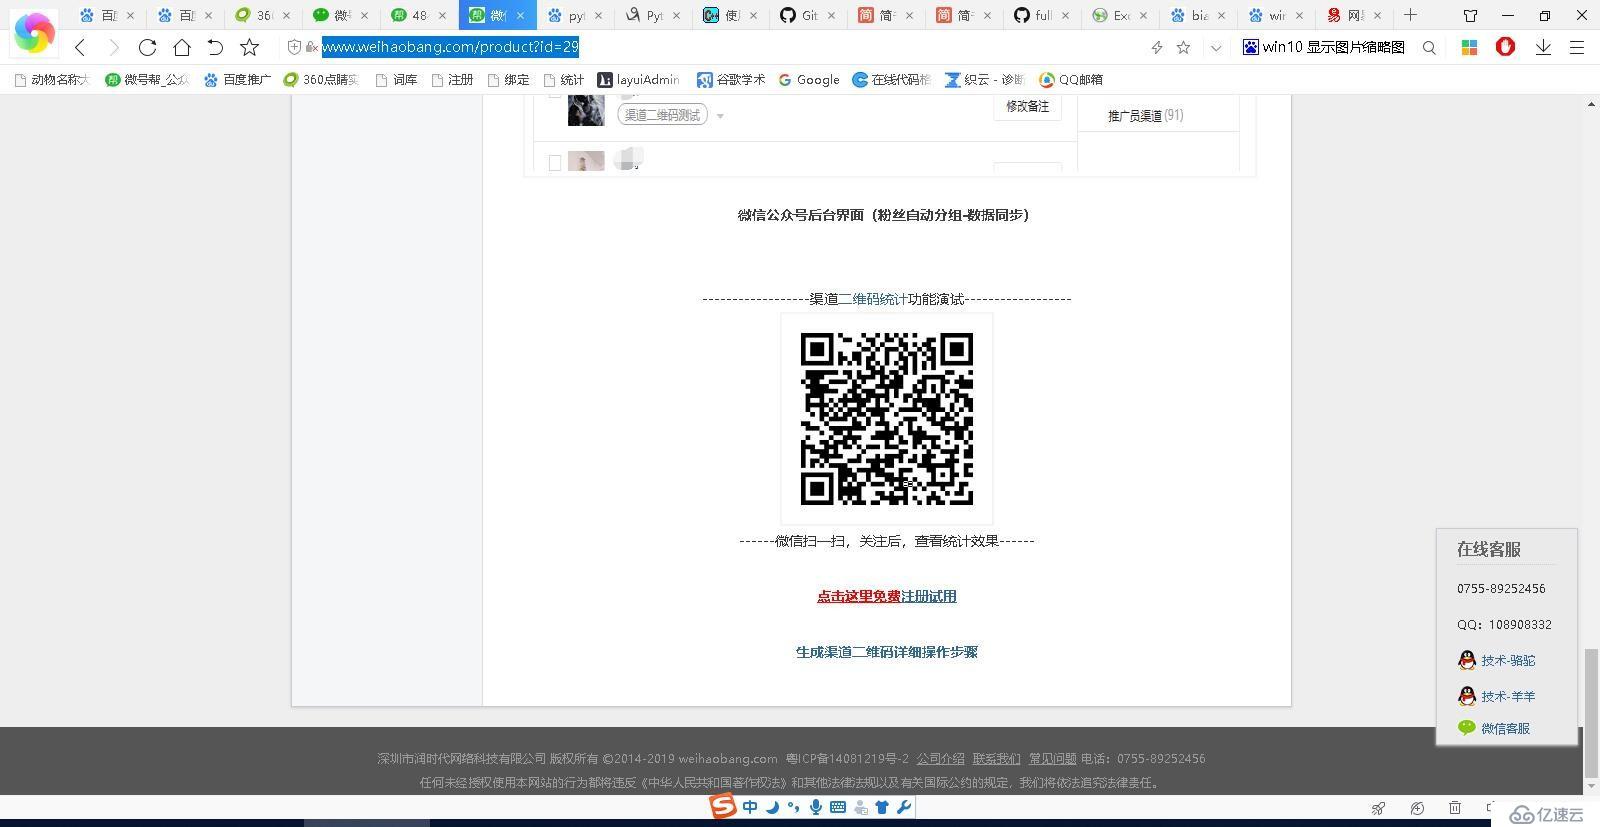Viewport: 1600px width, 827px height.
Task: Open the Google bookmark
Action: 809,79
